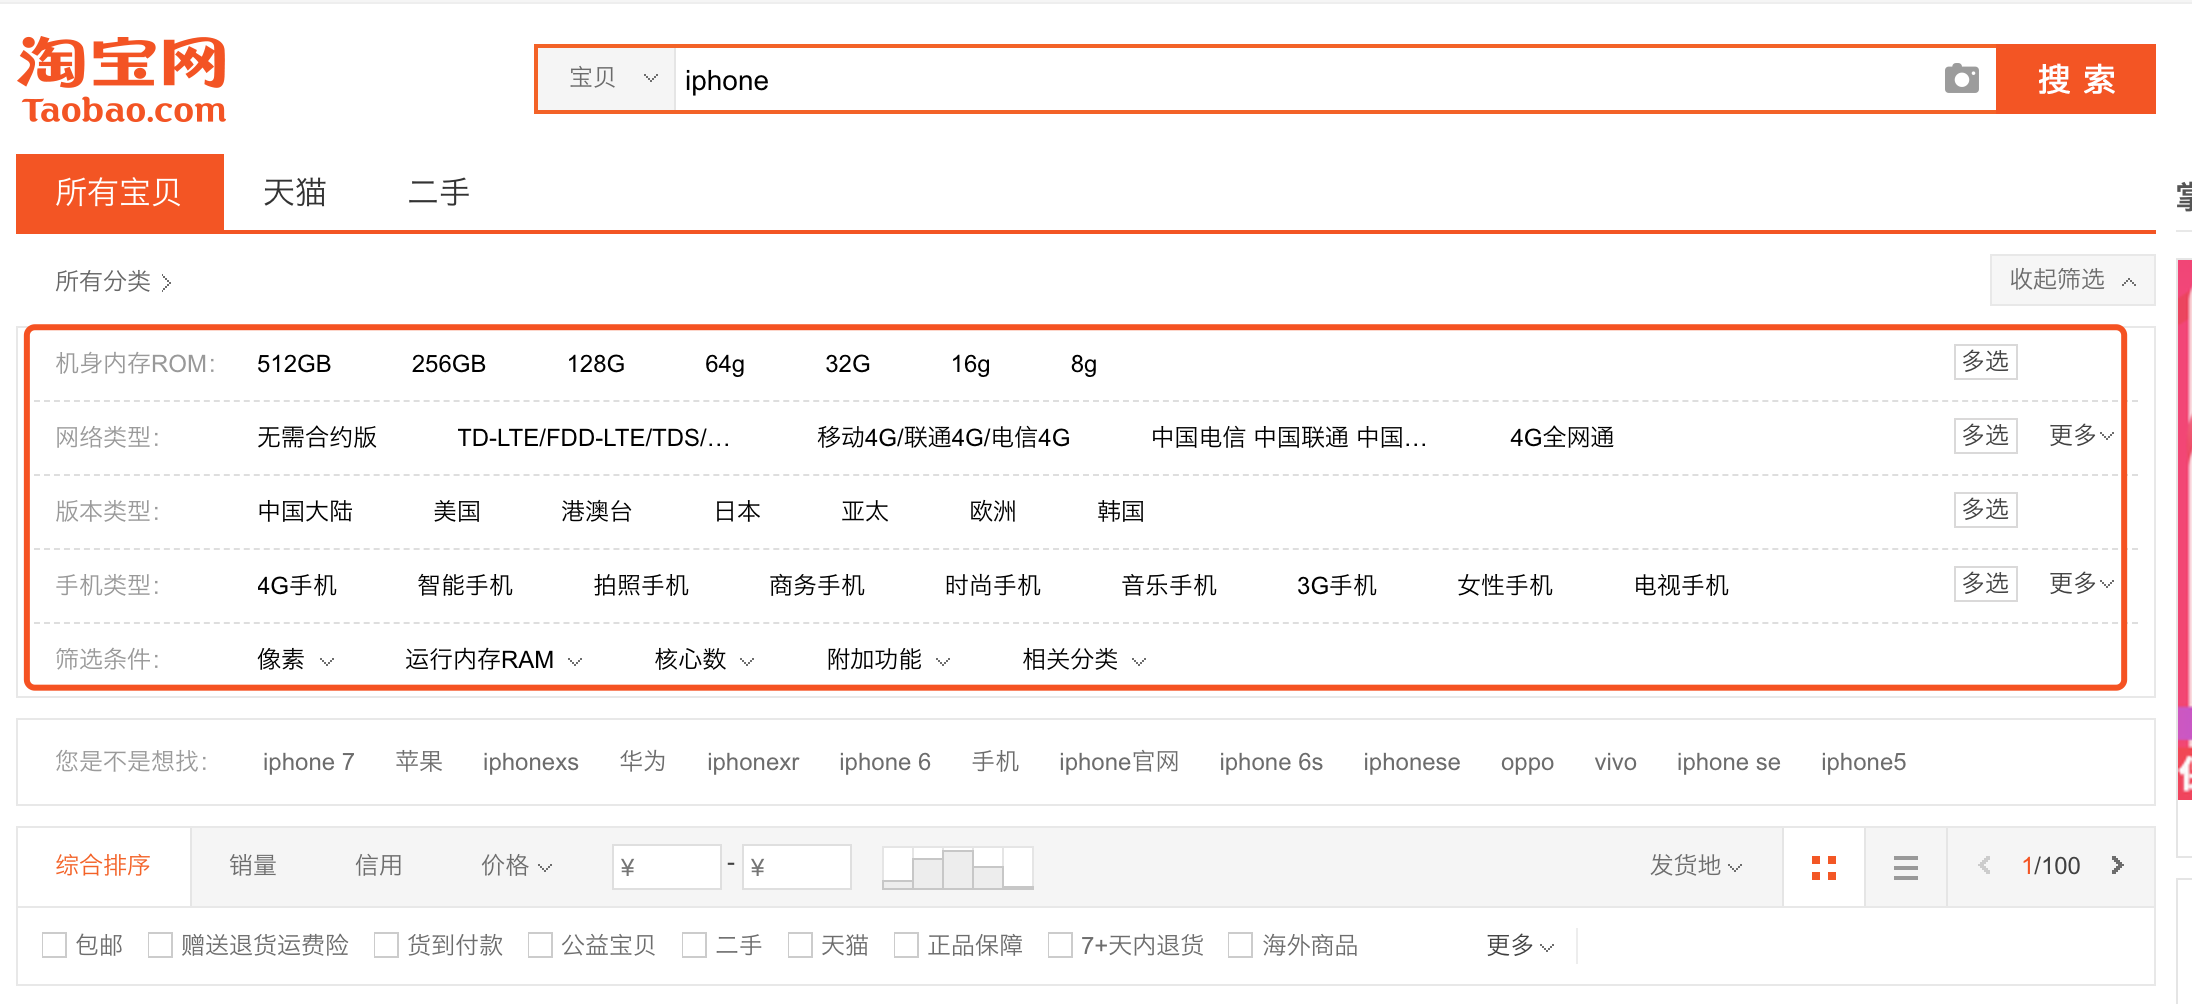Sort by 综合排序
2192x1004 pixels.
[103, 865]
